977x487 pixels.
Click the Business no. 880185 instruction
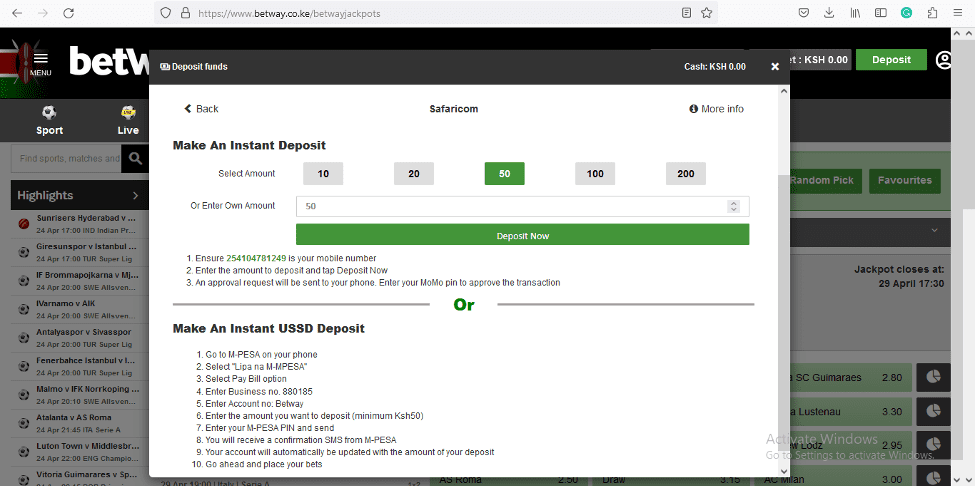click(x=259, y=392)
